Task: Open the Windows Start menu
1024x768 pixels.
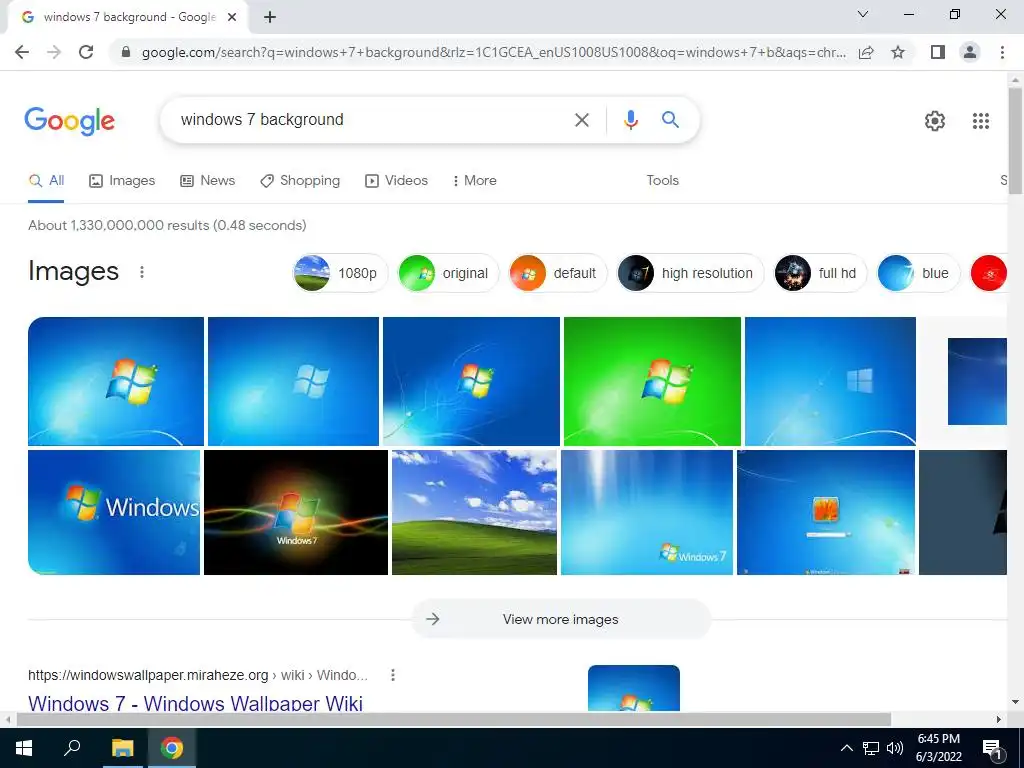Action: pos(24,748)
